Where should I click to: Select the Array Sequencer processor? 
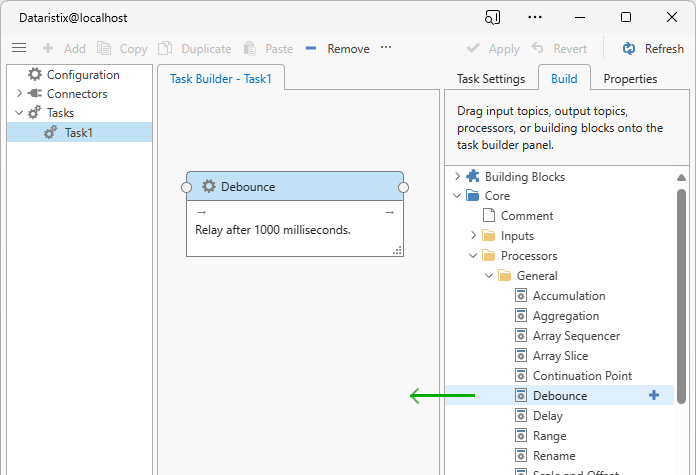[x=576, y=336]
